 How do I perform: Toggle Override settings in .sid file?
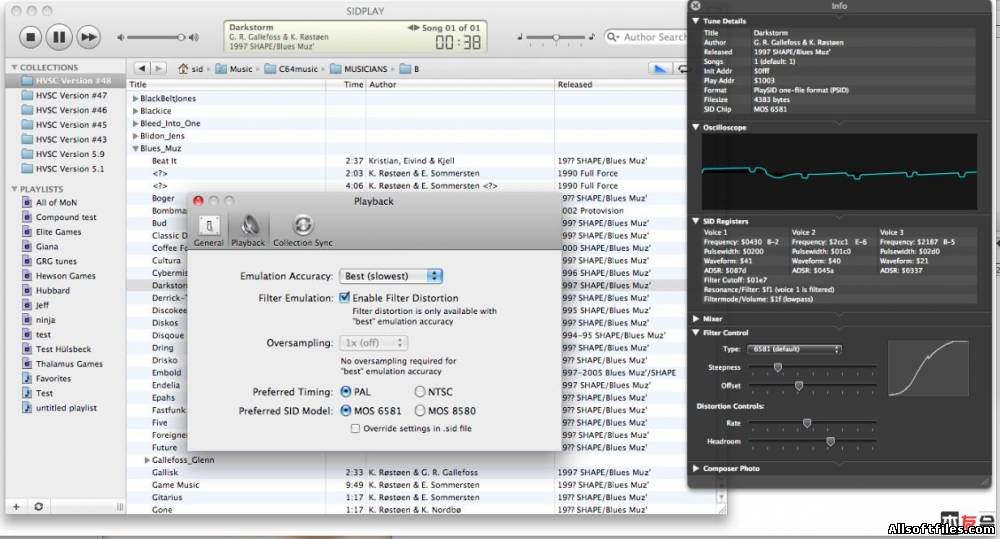(x=355, y=429)
